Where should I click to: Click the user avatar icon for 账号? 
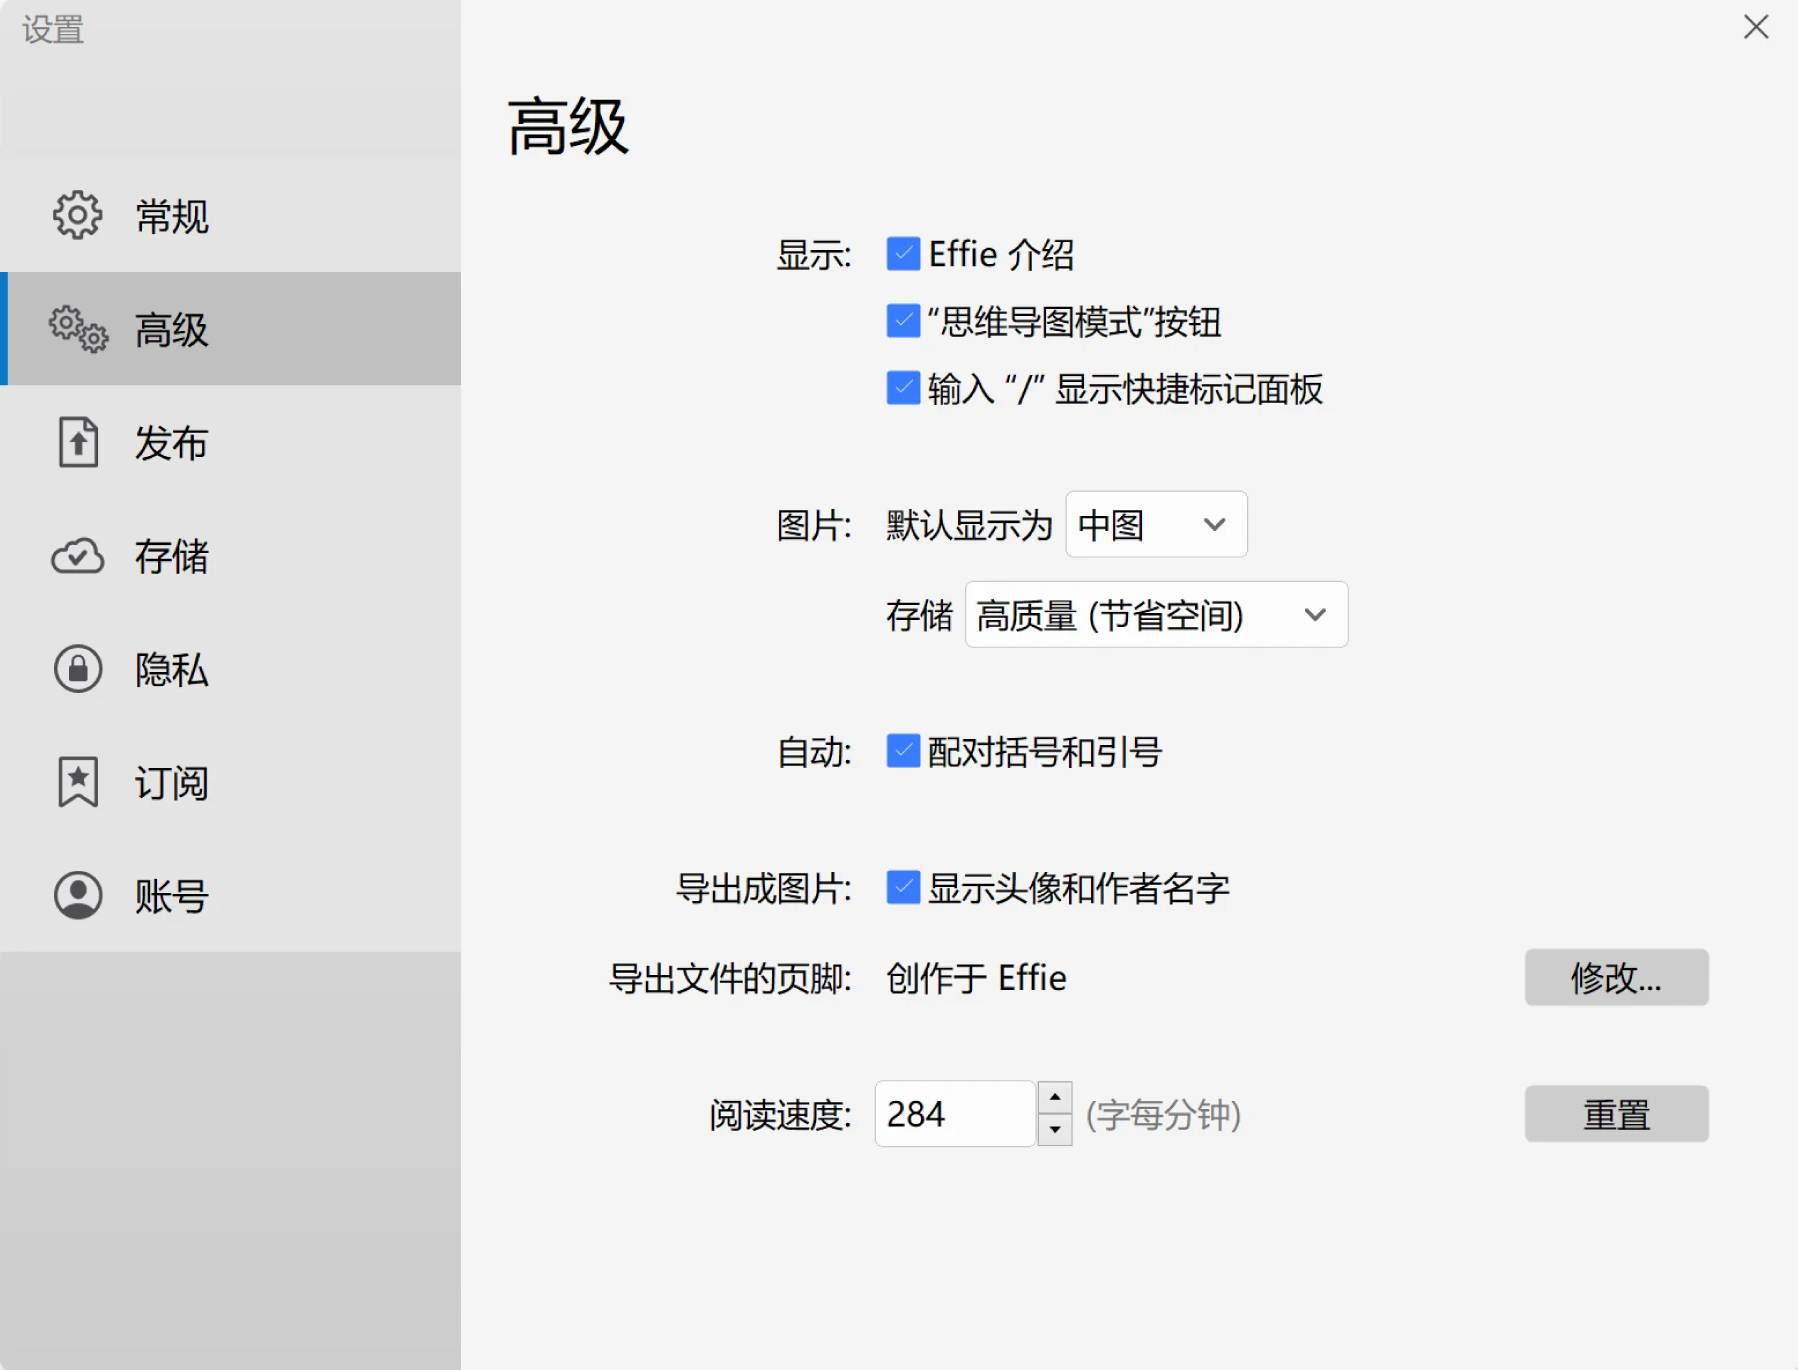coord(78,895)
